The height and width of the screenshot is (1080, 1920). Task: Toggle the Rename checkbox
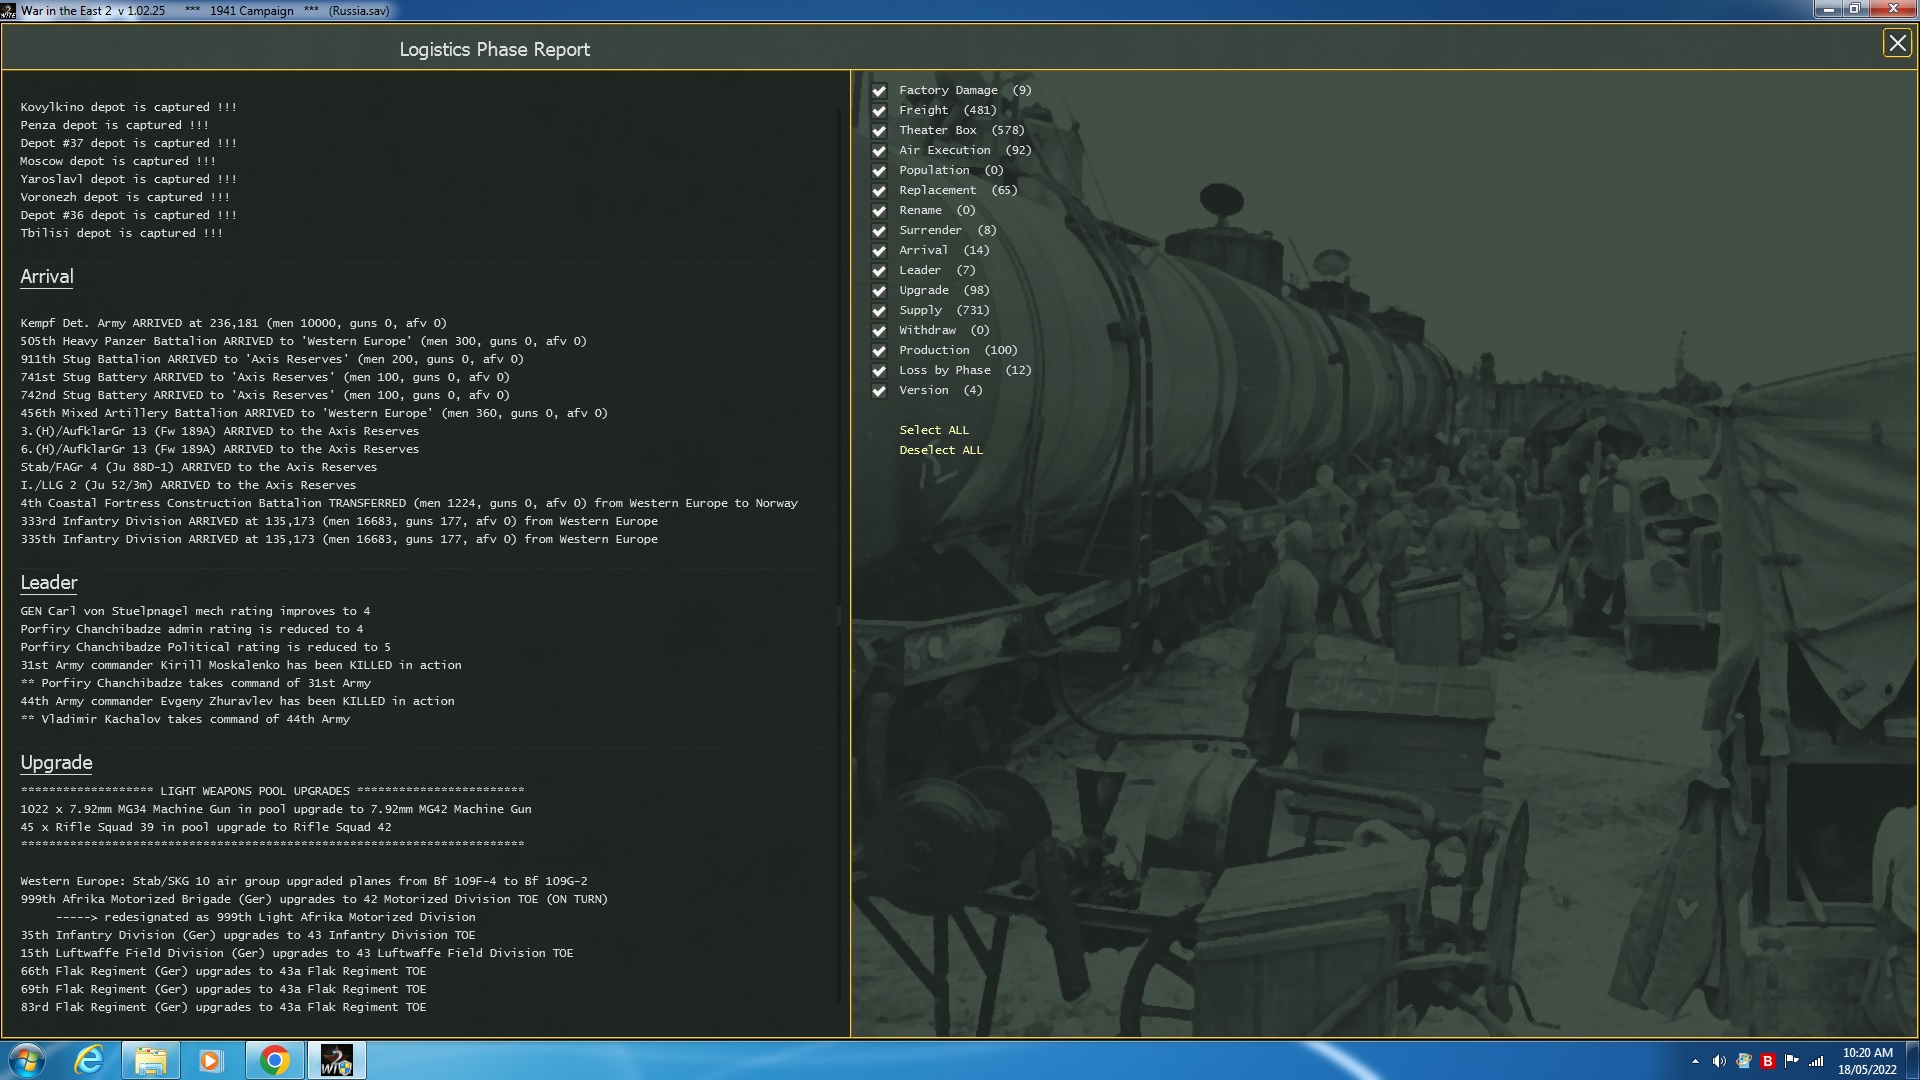coord(879,211)
